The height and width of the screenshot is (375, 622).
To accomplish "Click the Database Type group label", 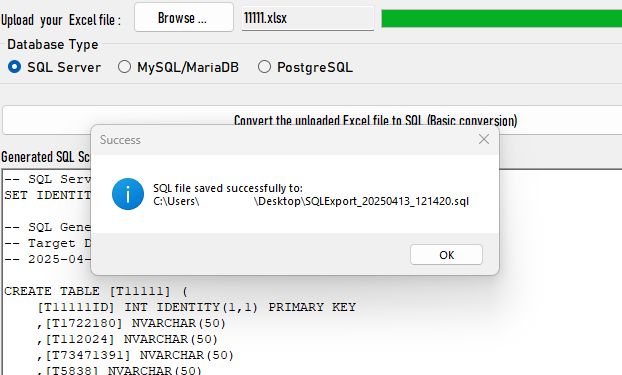I will 53,44.
